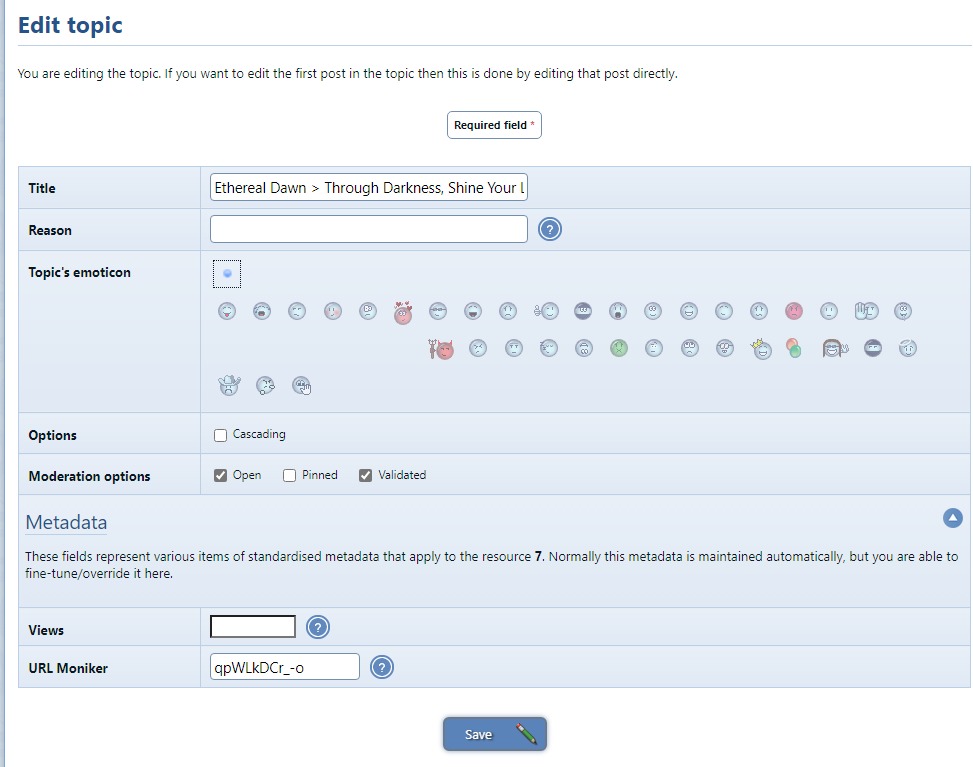This screenshot has width=973, height=767.
Task: Choose the ninja emoticon with dark mask
Action: [x=873, y=349]
